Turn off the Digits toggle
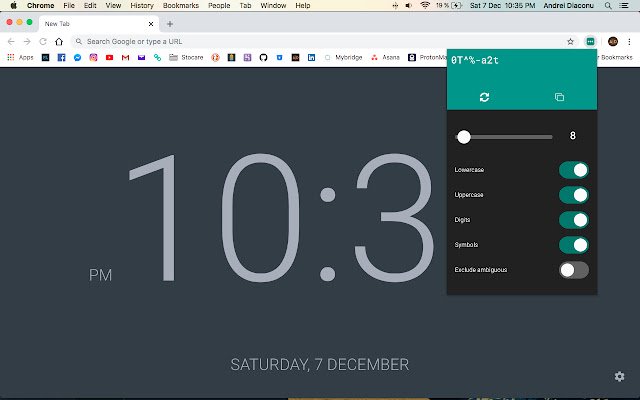 pos(574,220)
